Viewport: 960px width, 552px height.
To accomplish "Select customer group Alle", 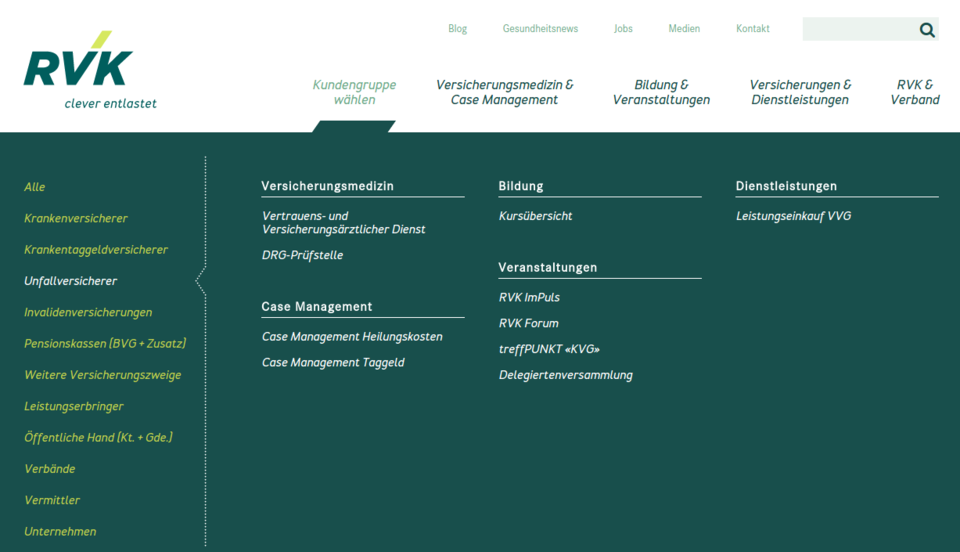I will pyautogui.click(x=34, y=187).
